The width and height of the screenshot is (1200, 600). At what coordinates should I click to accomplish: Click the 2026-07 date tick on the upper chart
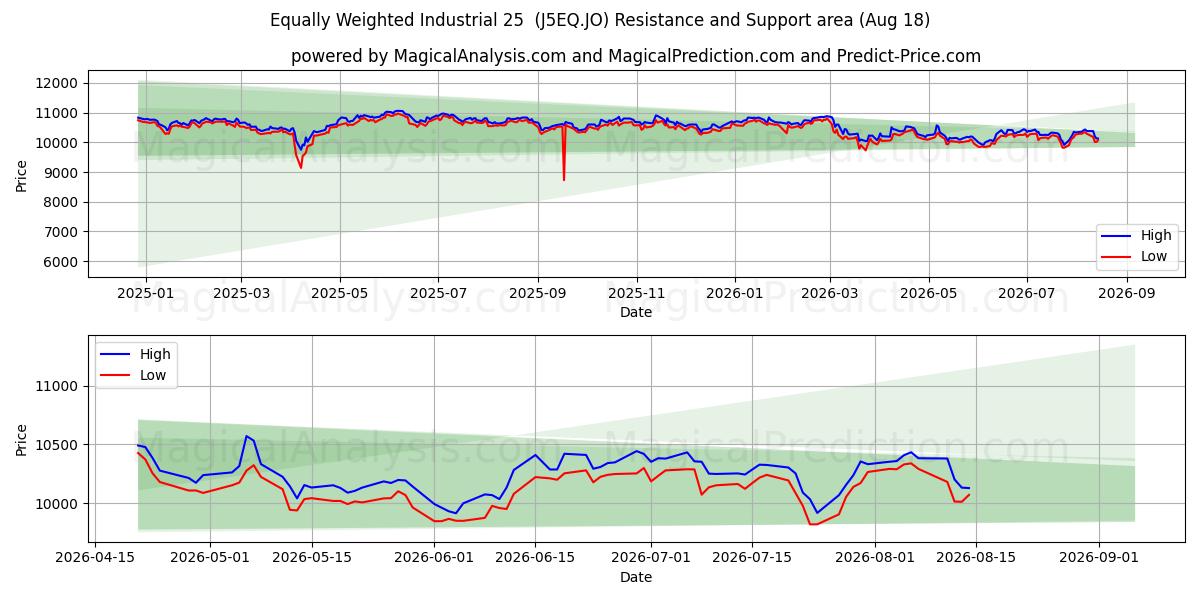pos(1027,294)
